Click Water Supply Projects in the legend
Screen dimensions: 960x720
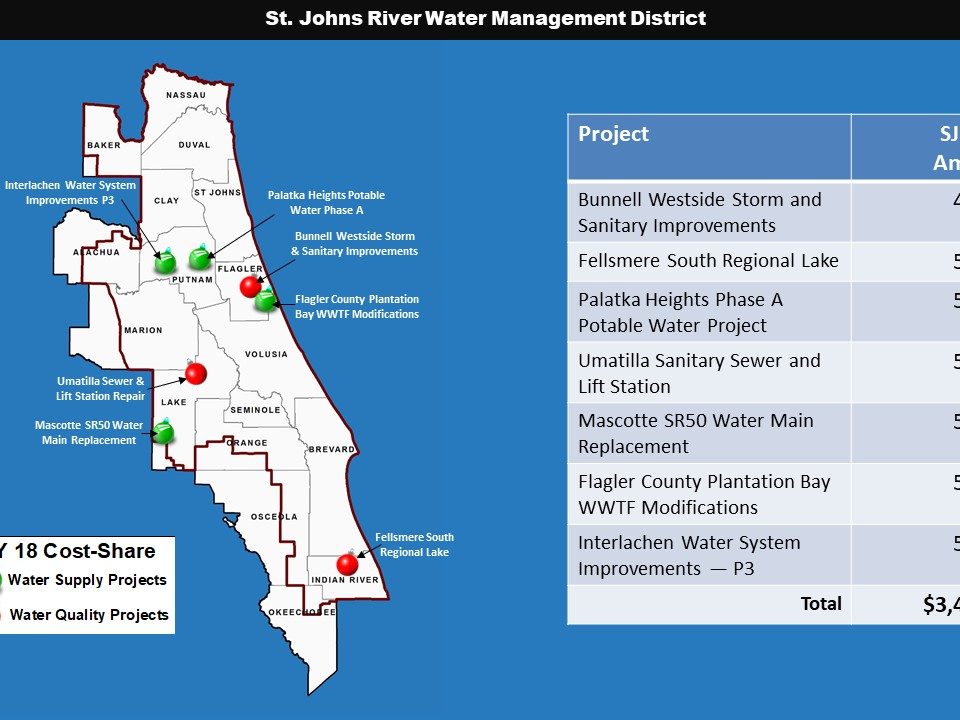pos(87,580)
